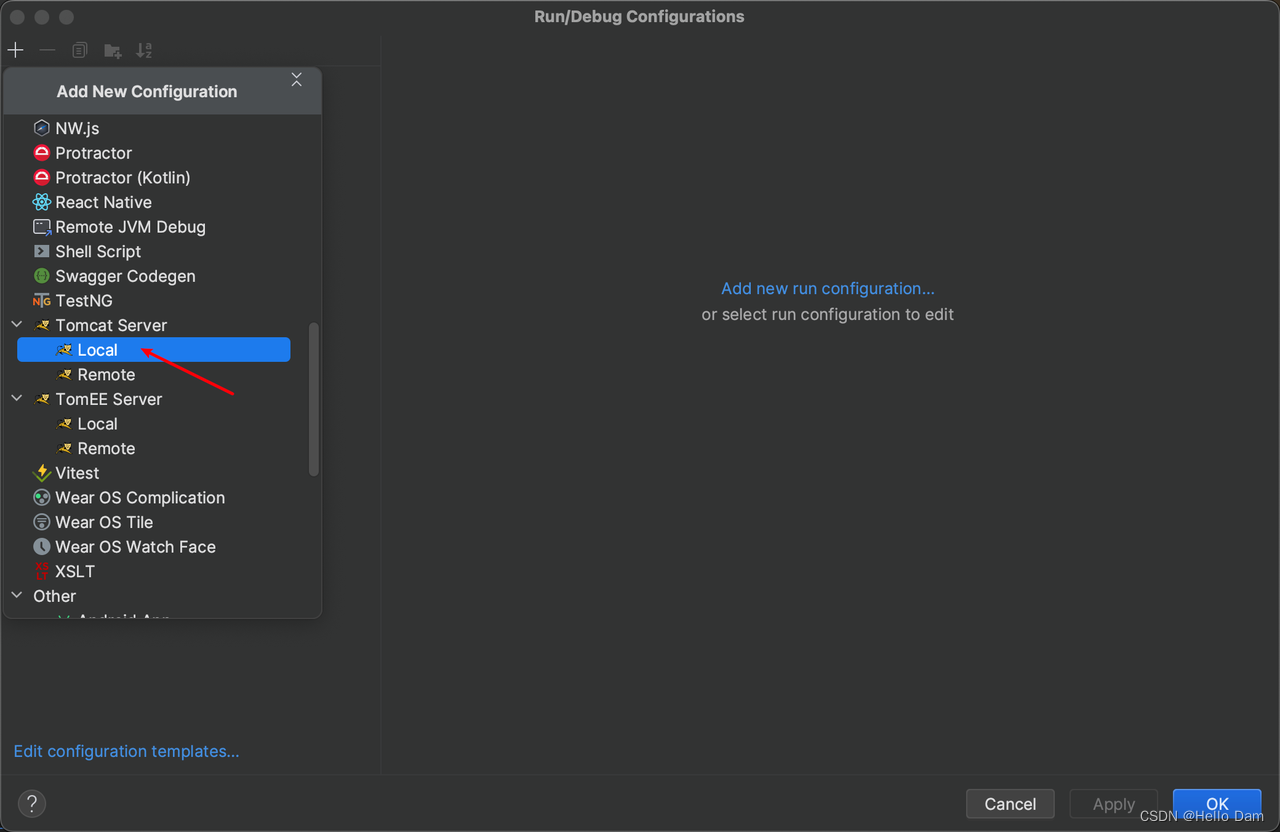1280x832 pixels.
Task: Click the Cancel button
Action: click(1010, 804)
